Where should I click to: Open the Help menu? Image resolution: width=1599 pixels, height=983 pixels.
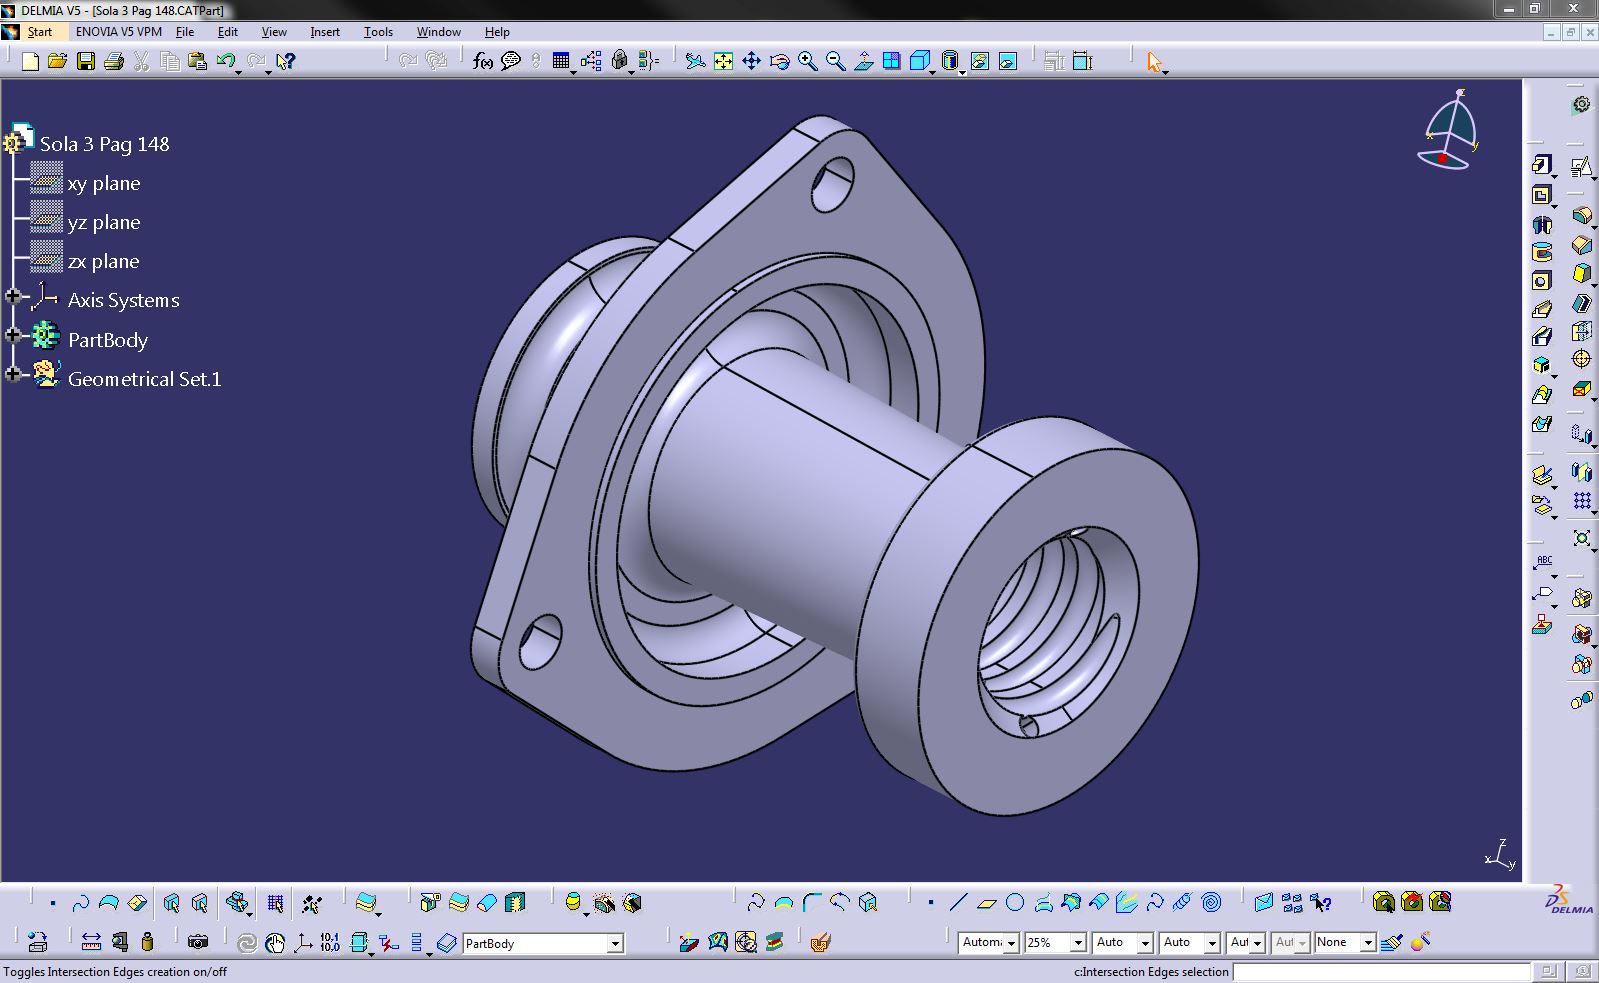pyautogui.click(x=497, y=32)
